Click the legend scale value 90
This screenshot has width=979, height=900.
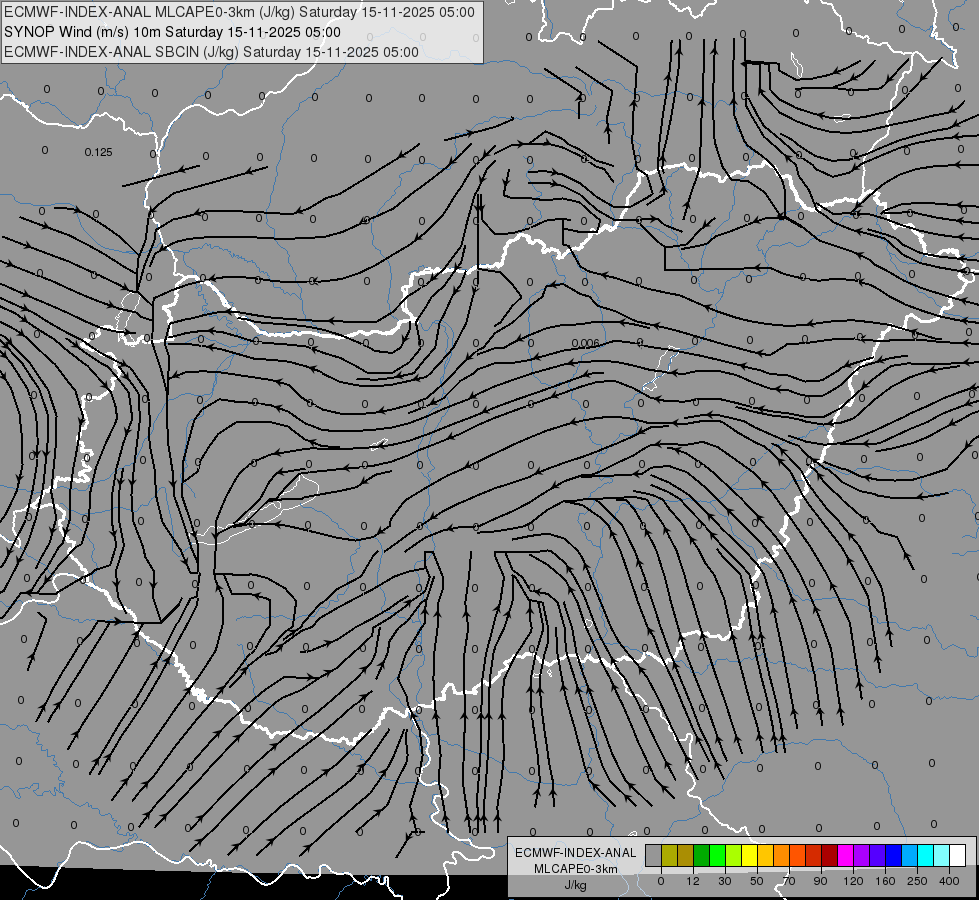[820, 881]
